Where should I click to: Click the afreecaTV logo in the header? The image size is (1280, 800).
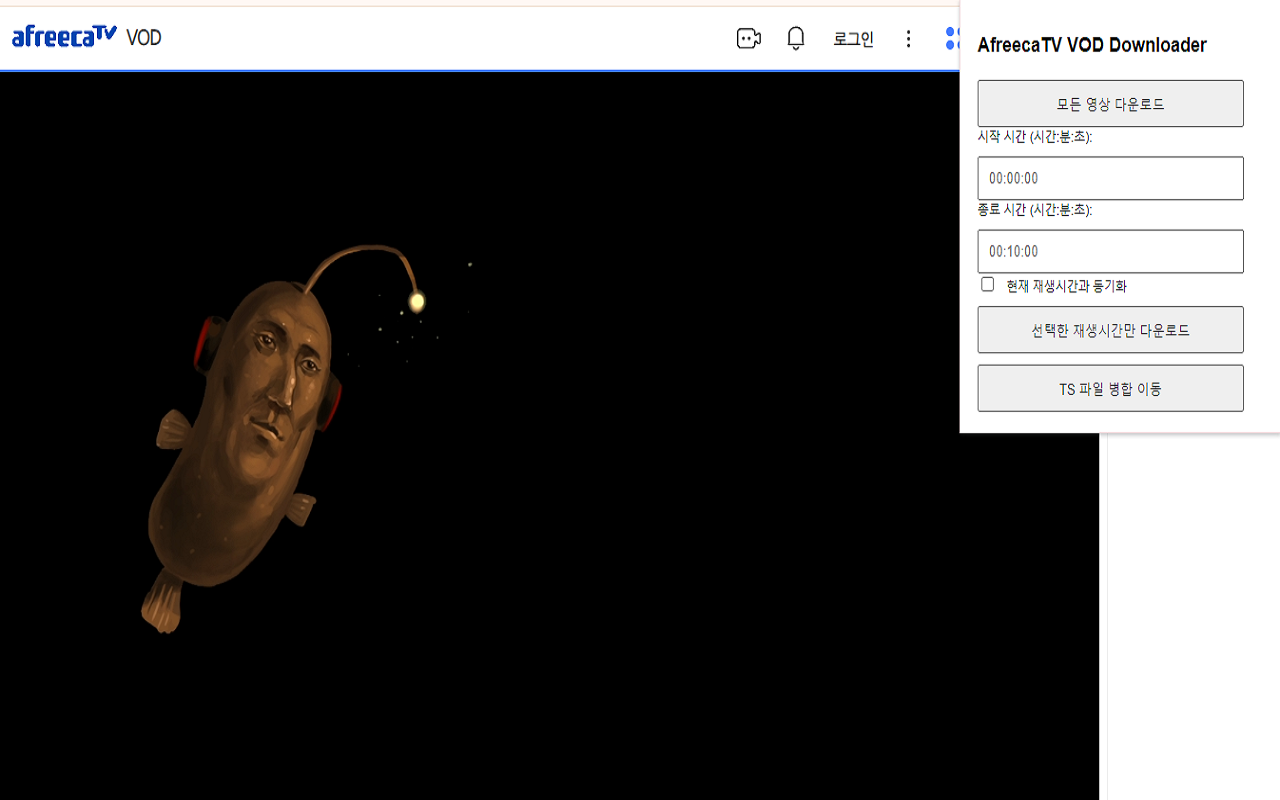tap(63, 36)
